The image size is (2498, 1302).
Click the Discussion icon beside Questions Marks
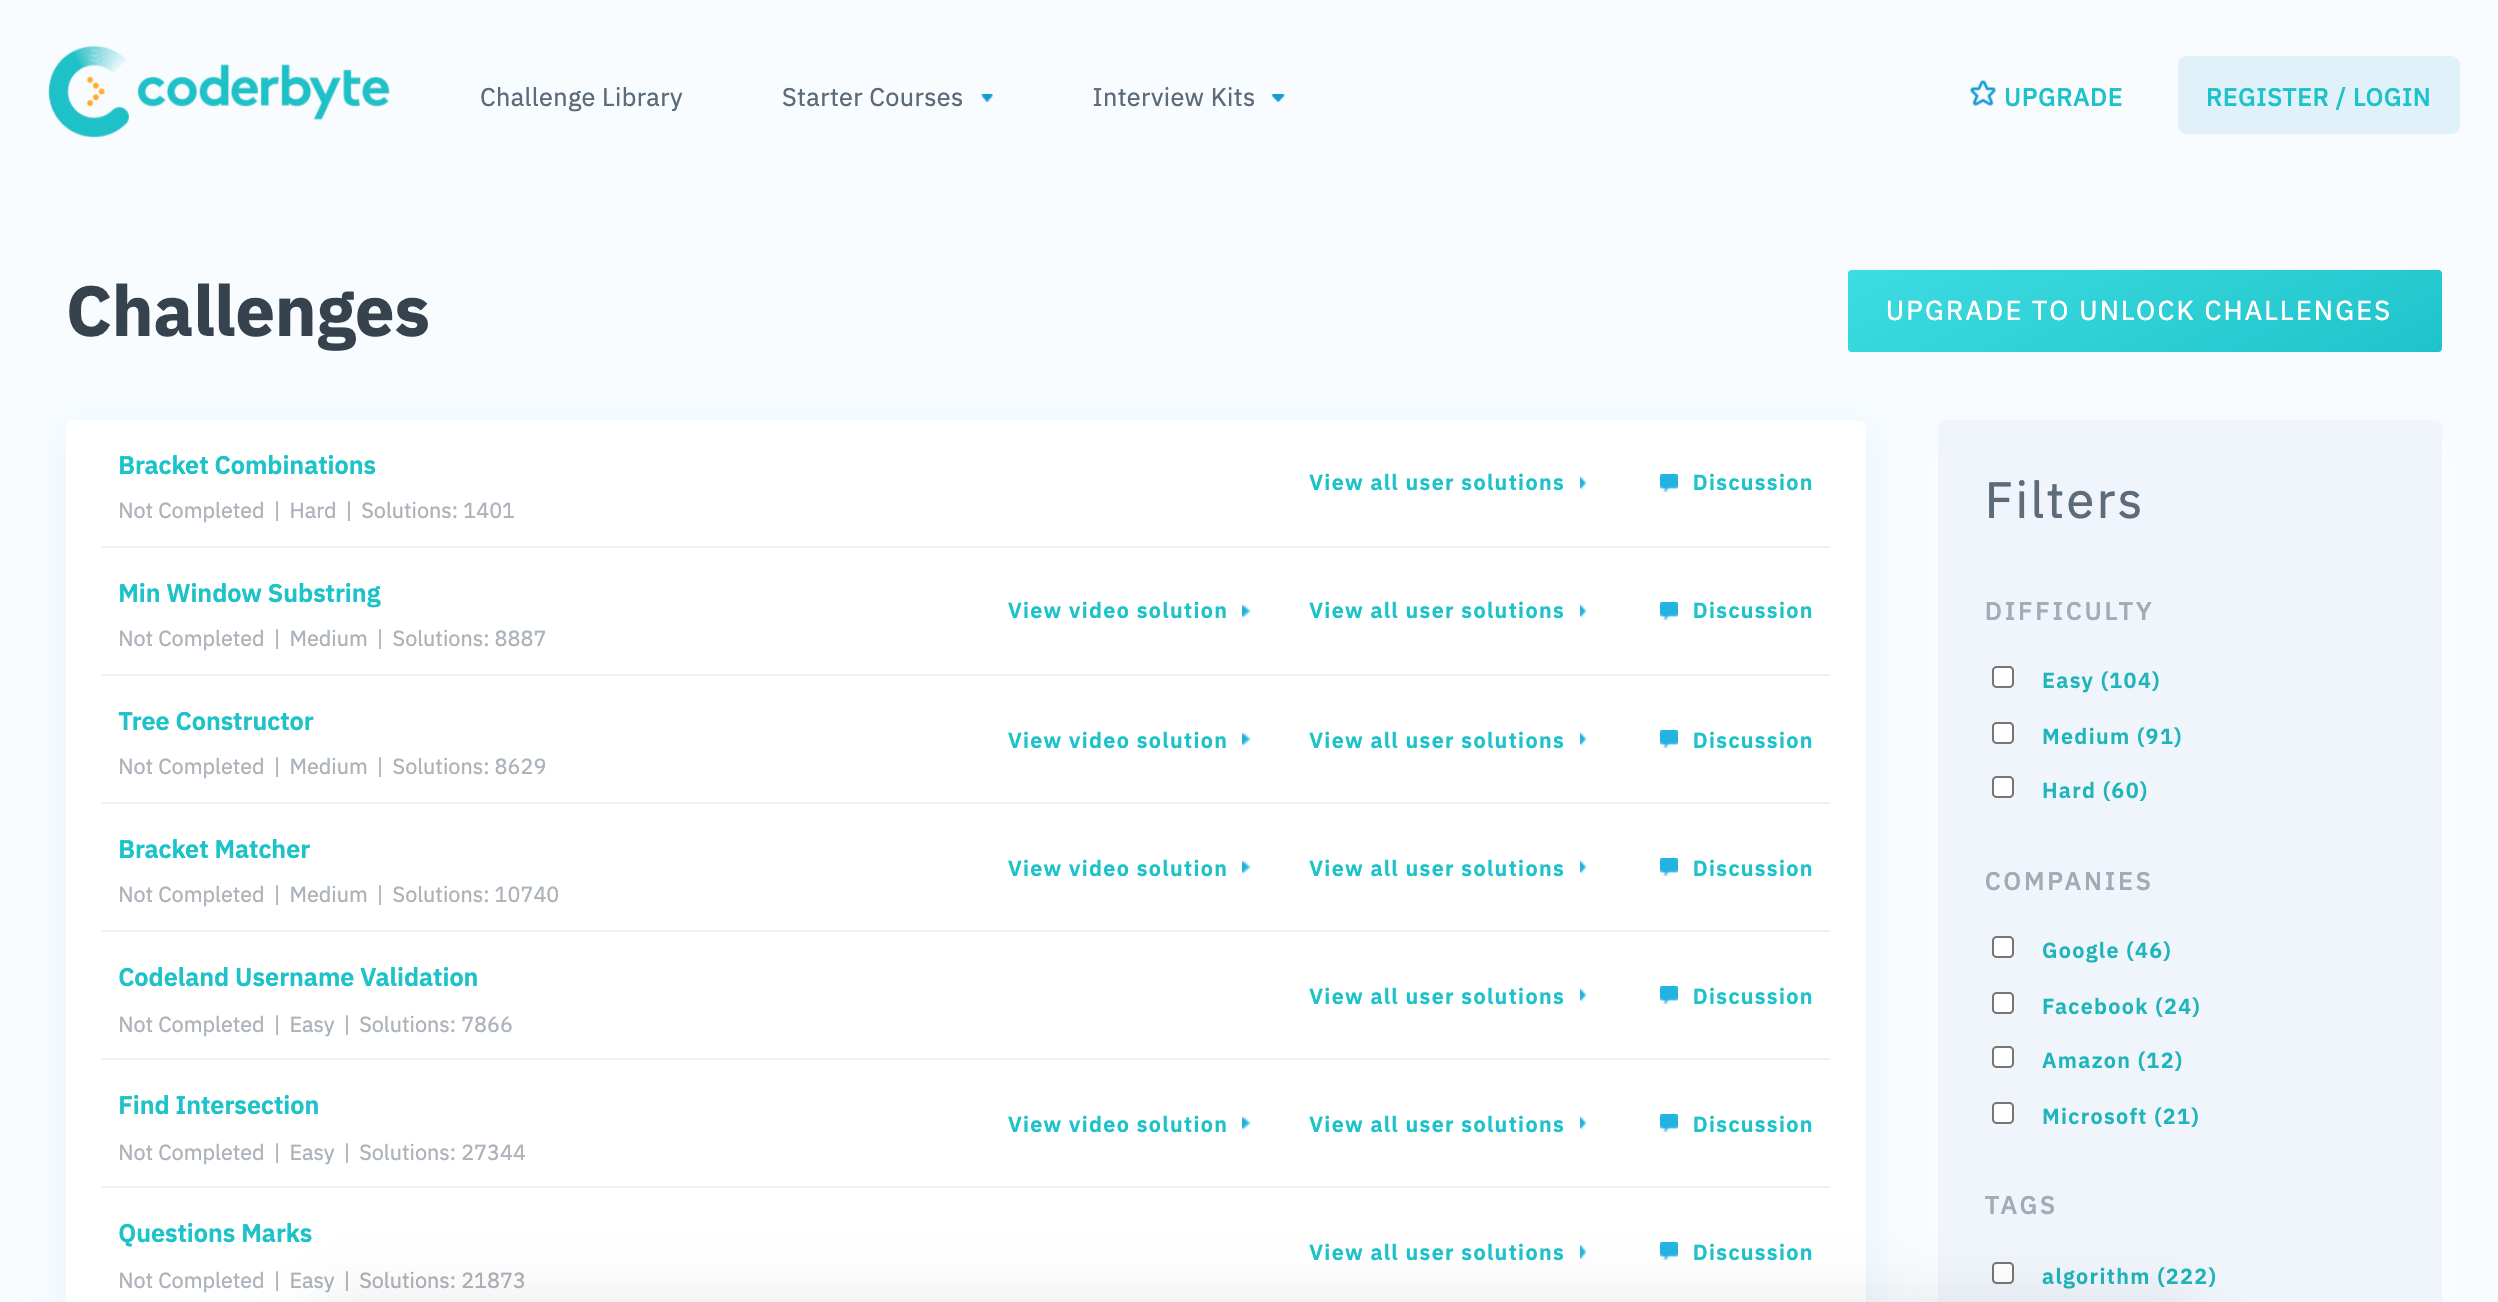(1668, 1251)
